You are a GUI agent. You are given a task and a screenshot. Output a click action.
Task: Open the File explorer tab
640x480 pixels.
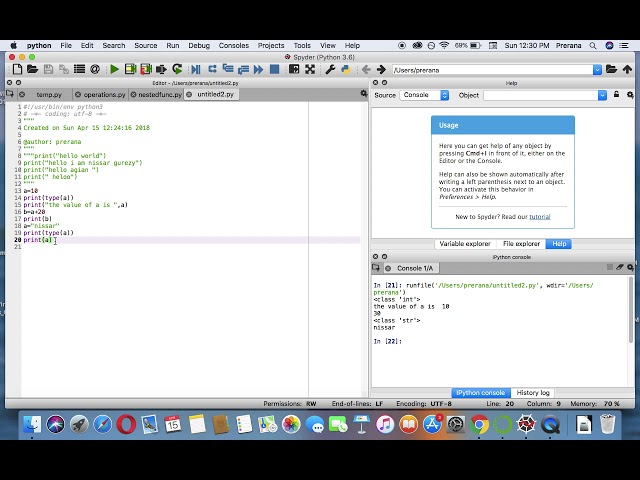pyautogui.click(x=521, y=244)
